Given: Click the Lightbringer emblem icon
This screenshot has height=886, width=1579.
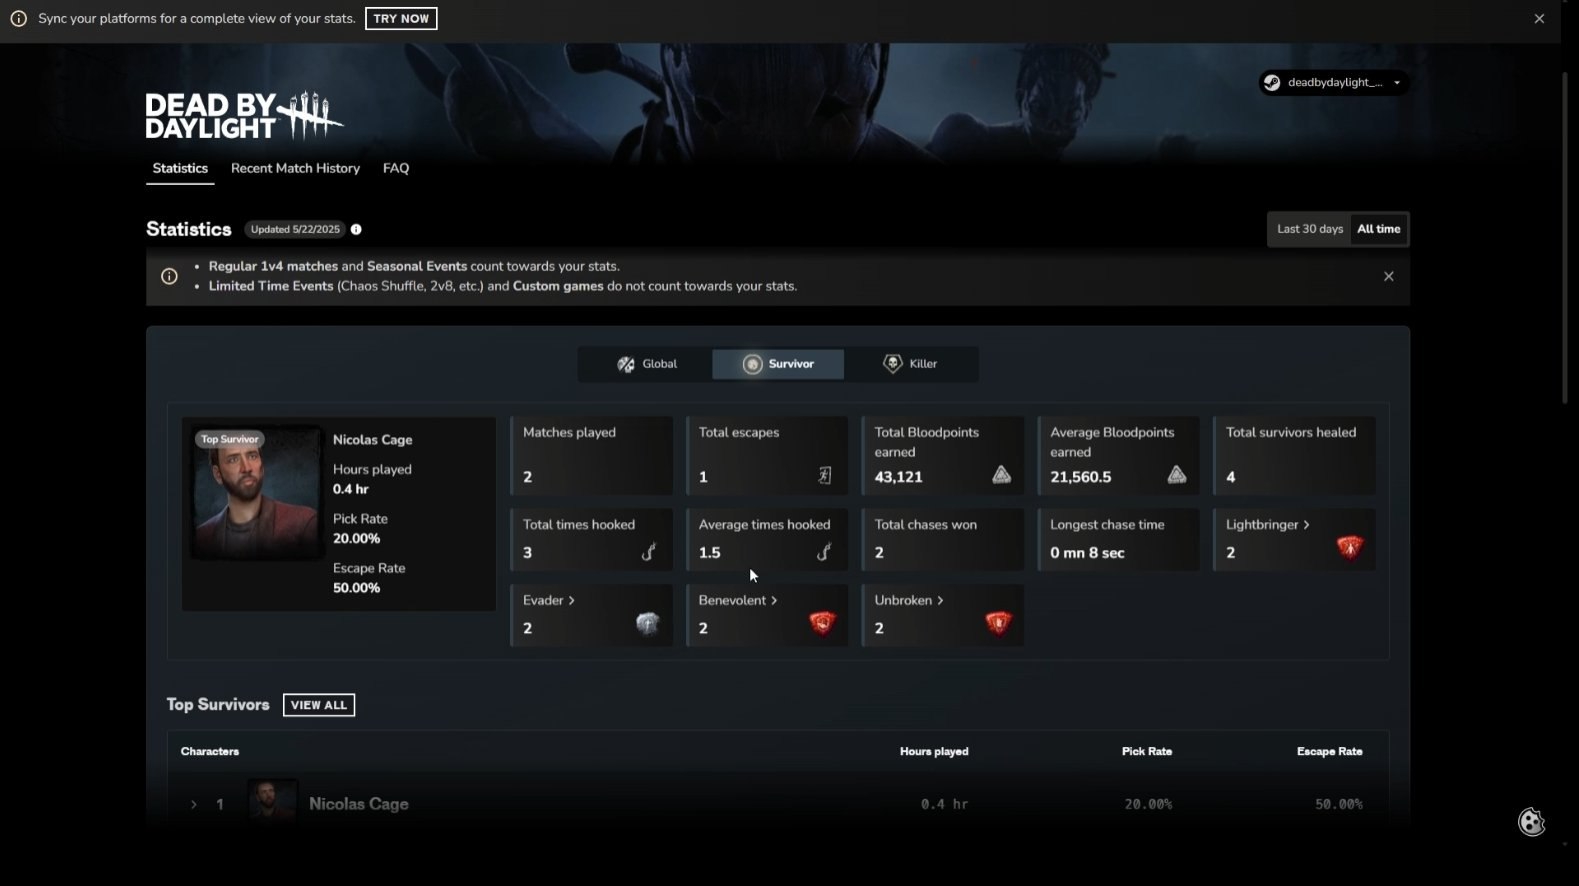Looking at the screenshot, I should [1350, 547].
